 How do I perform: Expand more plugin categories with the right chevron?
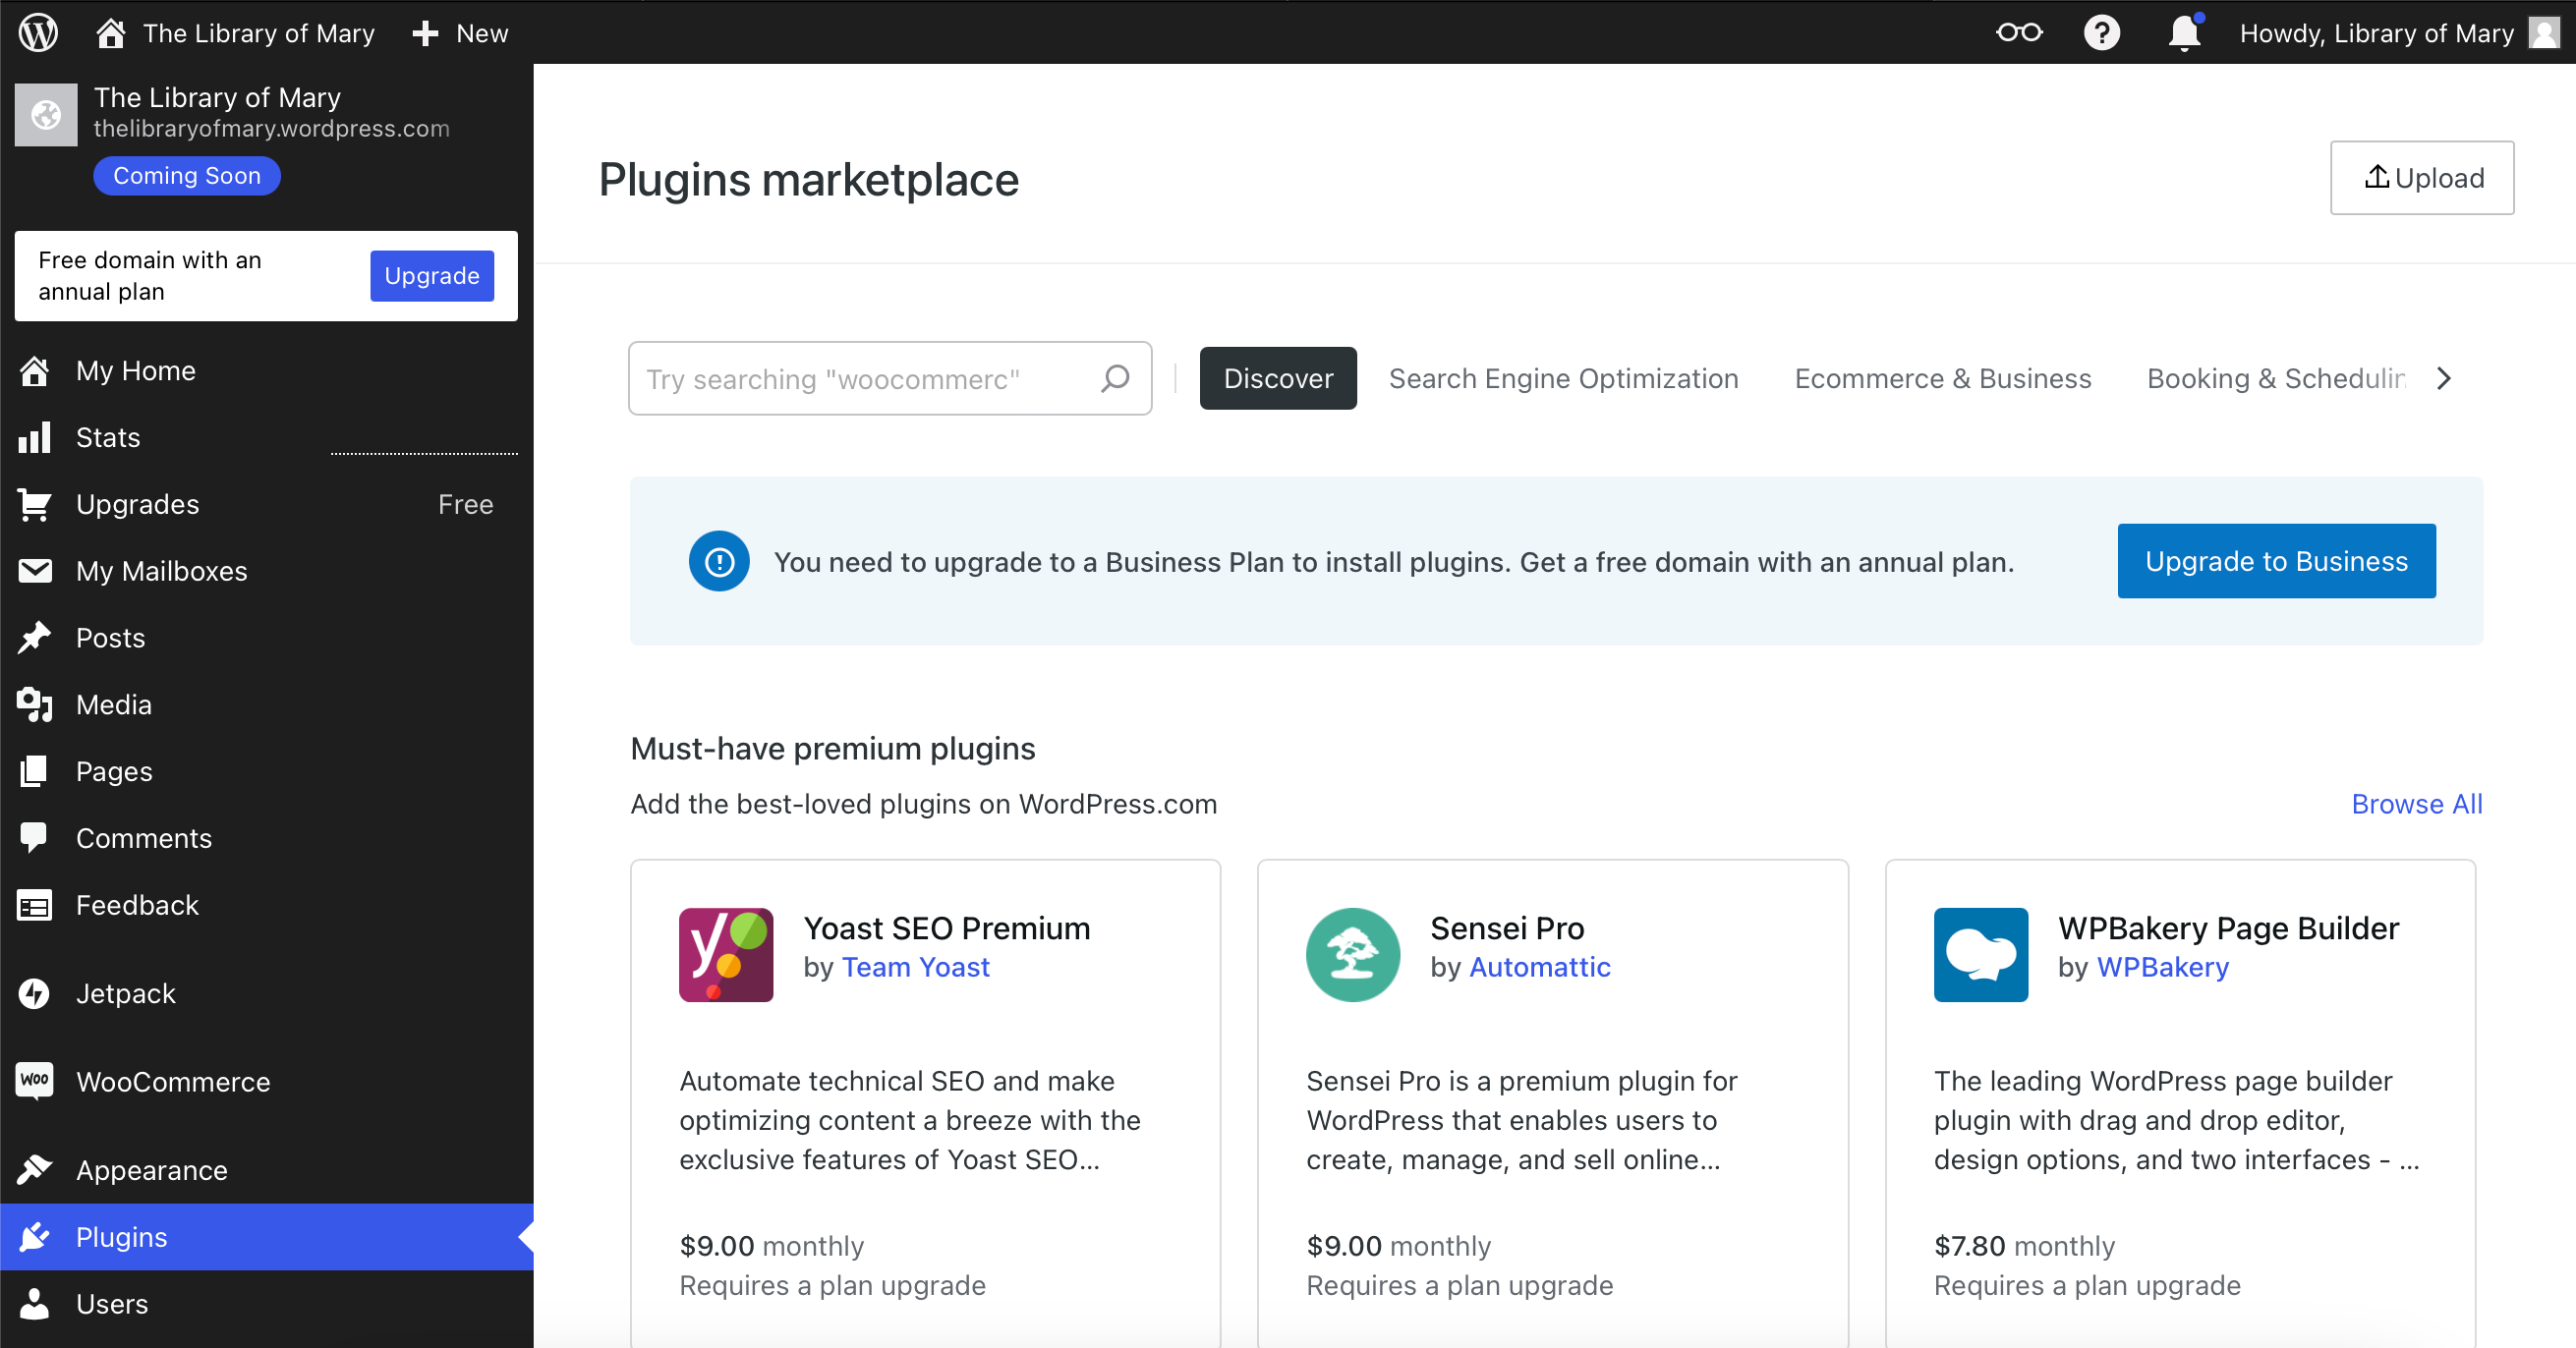pyautogui.click(x=2444, y=378)
